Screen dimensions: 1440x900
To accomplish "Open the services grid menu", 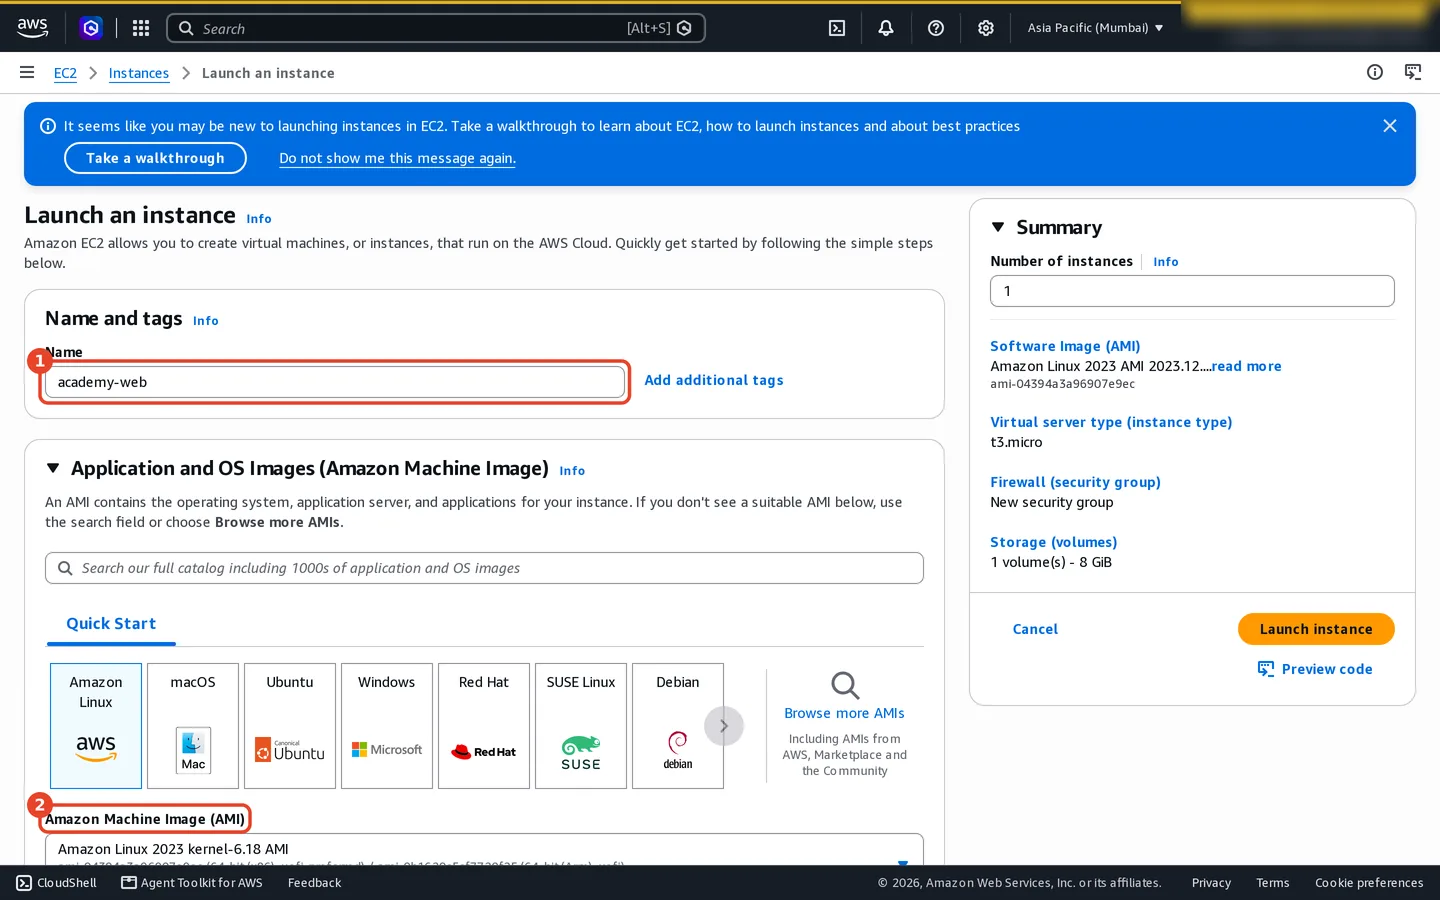I will click(x=141, y=28).
